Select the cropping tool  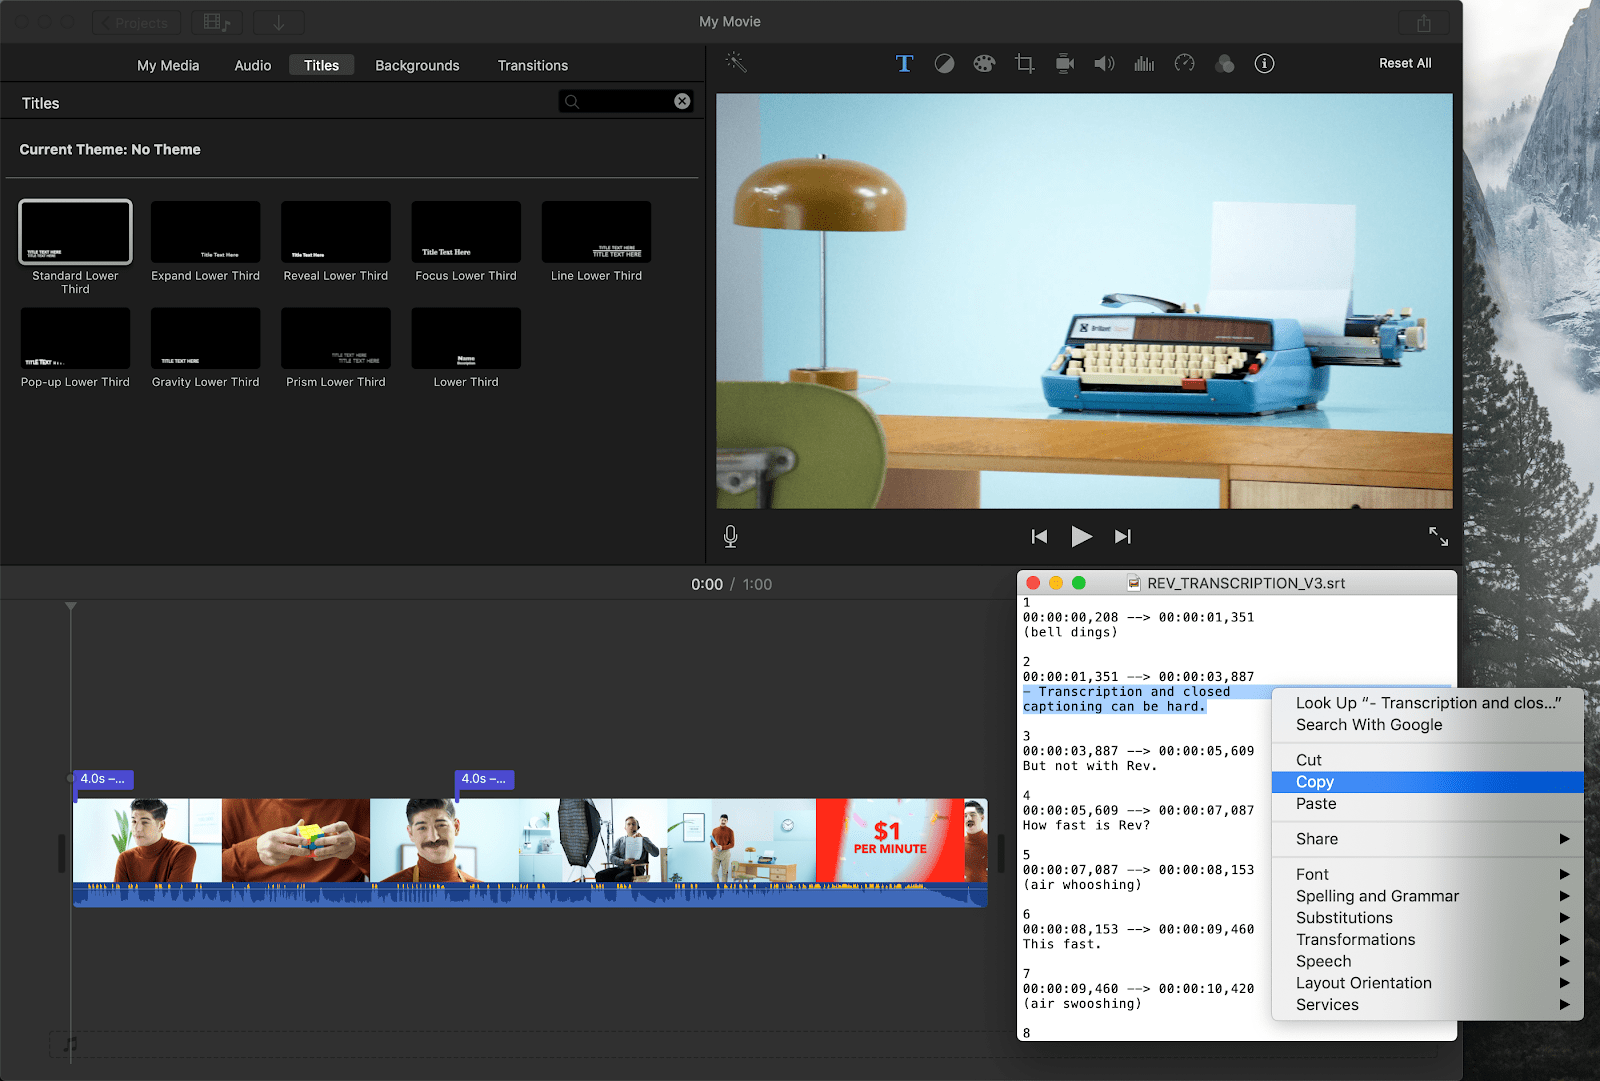click(1024, 63)
